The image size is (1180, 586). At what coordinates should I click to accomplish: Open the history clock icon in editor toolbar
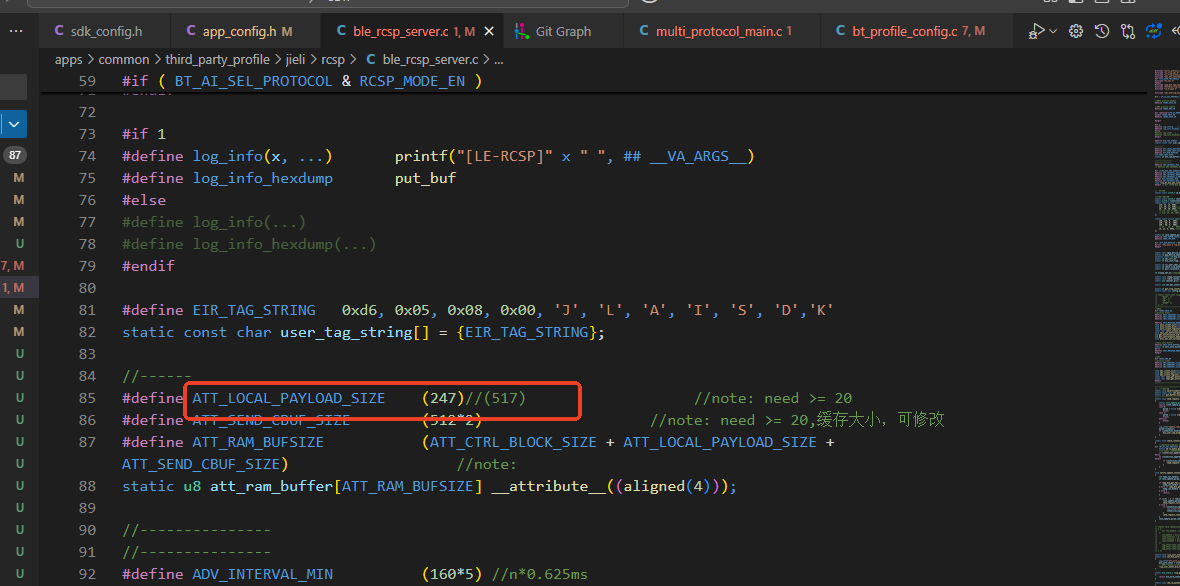(1102, 31)
